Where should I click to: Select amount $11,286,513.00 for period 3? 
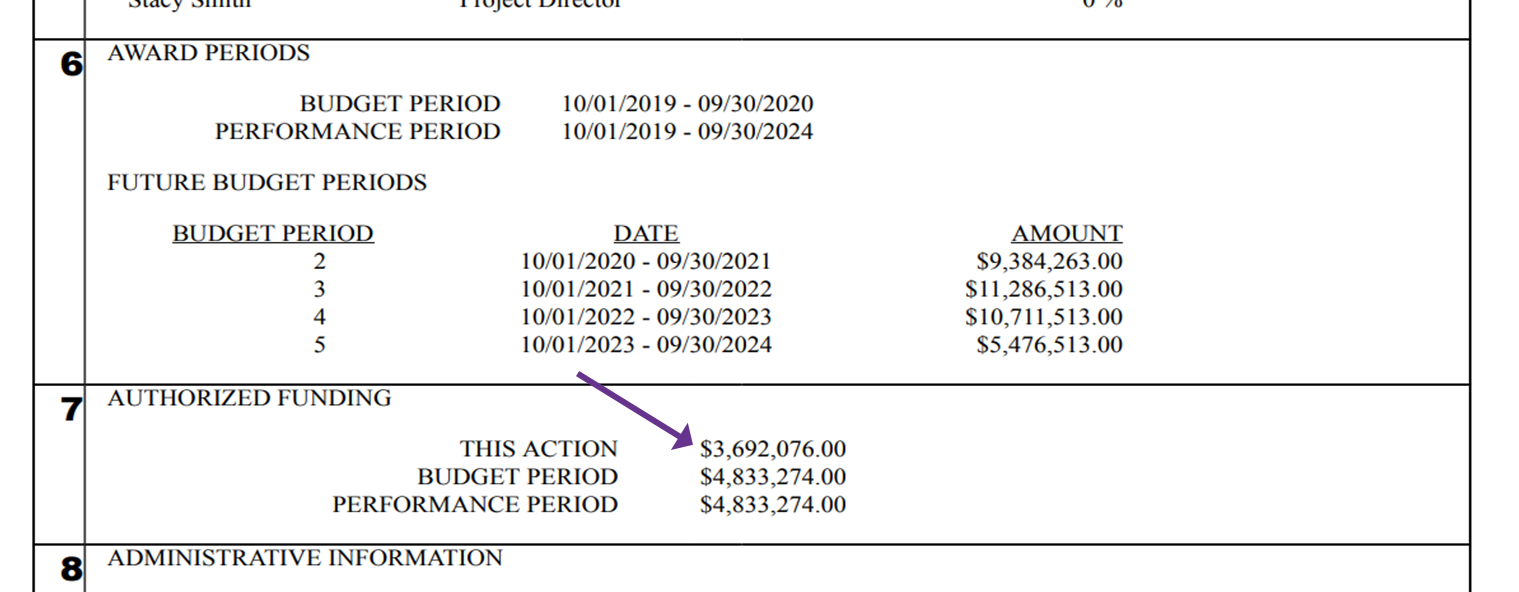point(1044,290)
